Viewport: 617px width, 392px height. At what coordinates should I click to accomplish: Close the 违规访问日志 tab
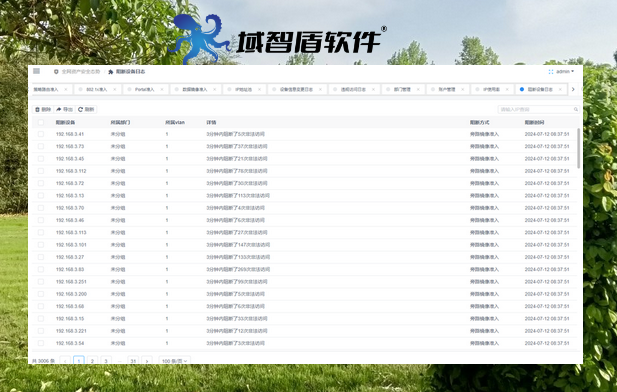tap(373, 89)
